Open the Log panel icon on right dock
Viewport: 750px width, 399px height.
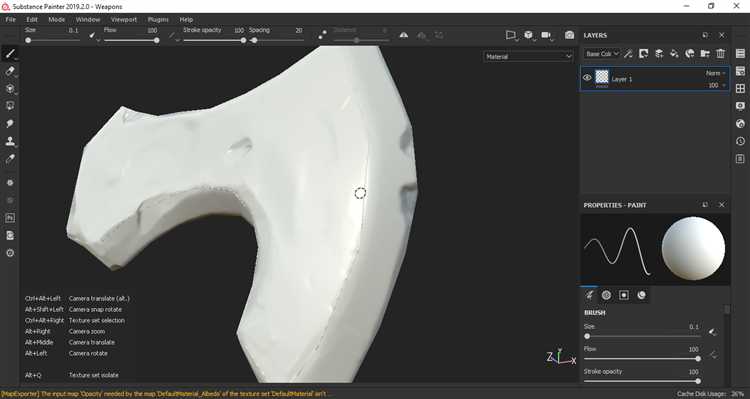pyautogui.click(x=740, y=159)
